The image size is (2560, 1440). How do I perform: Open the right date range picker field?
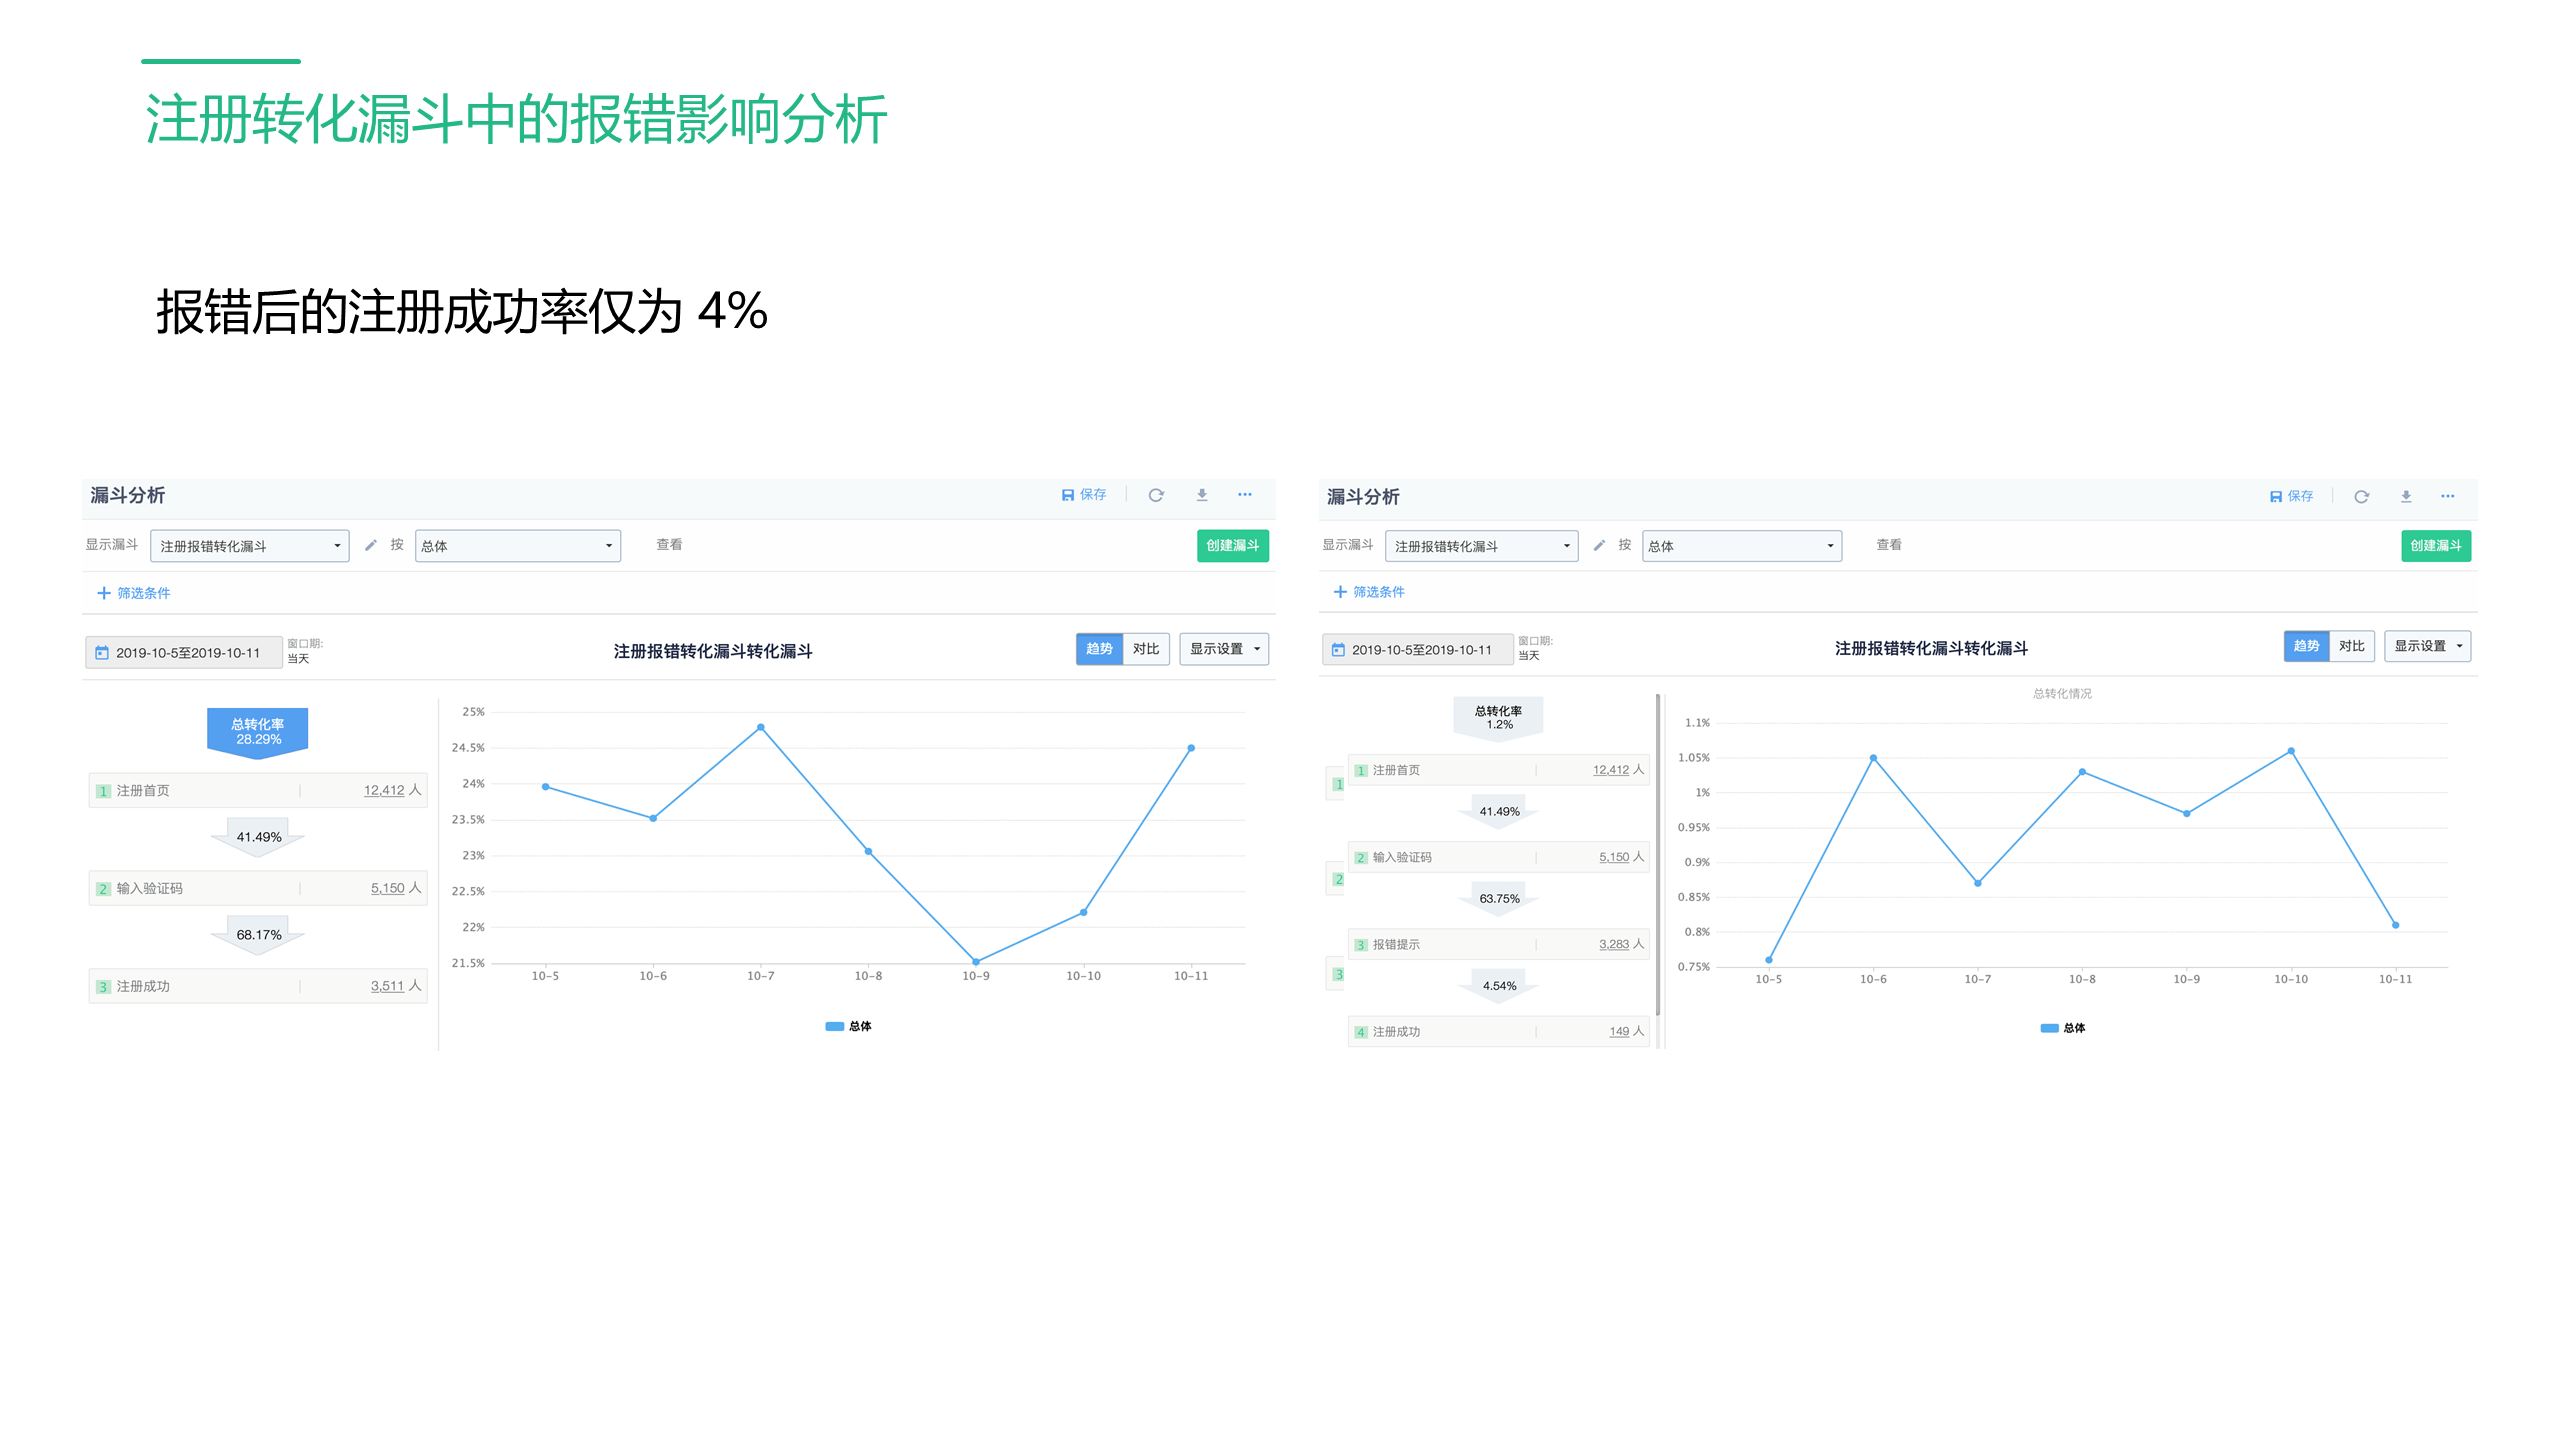[1417, 650]
